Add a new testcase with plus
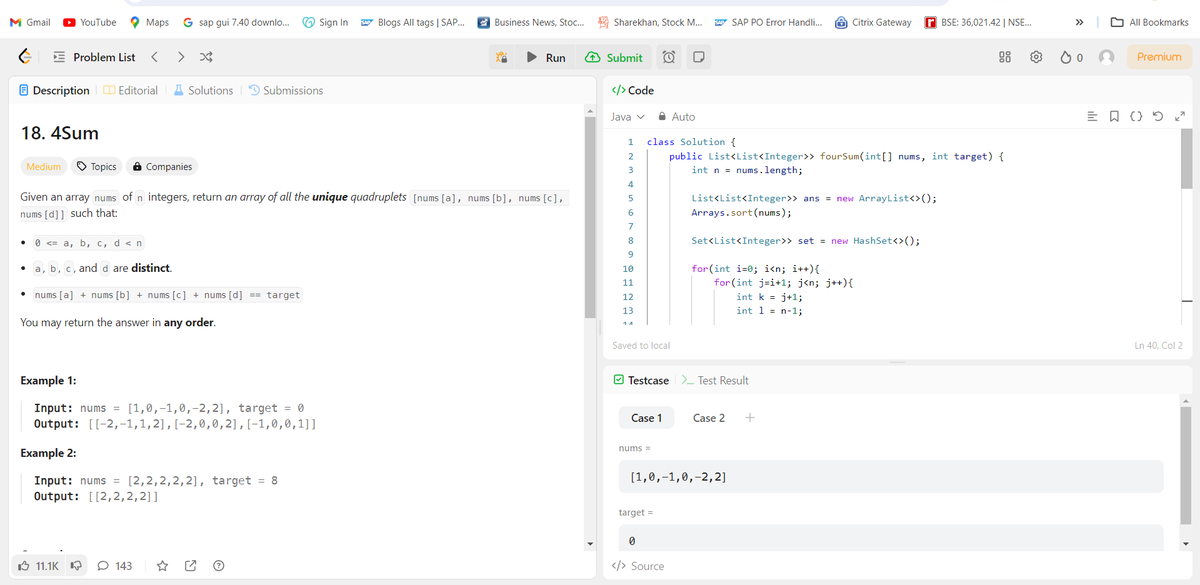 point(750,418)
